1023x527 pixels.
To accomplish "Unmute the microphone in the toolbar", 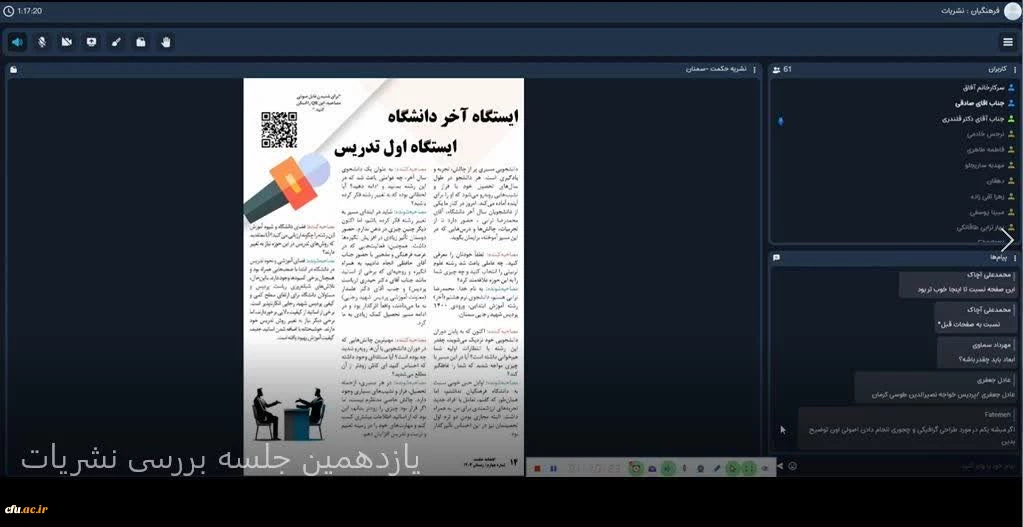I will point(42,42).
